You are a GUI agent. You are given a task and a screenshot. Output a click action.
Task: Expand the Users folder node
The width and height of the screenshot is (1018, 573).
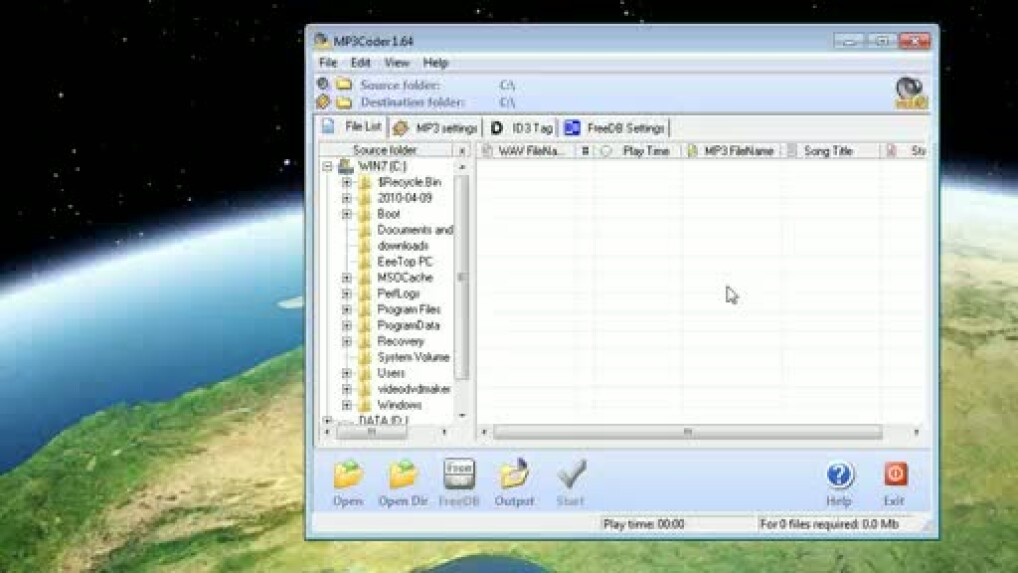click(x=347, y=373)
